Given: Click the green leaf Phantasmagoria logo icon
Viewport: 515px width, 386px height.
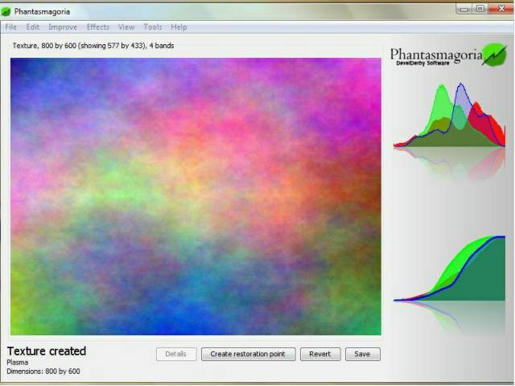Looking at the screenshot, I should [x=494, y=55].
